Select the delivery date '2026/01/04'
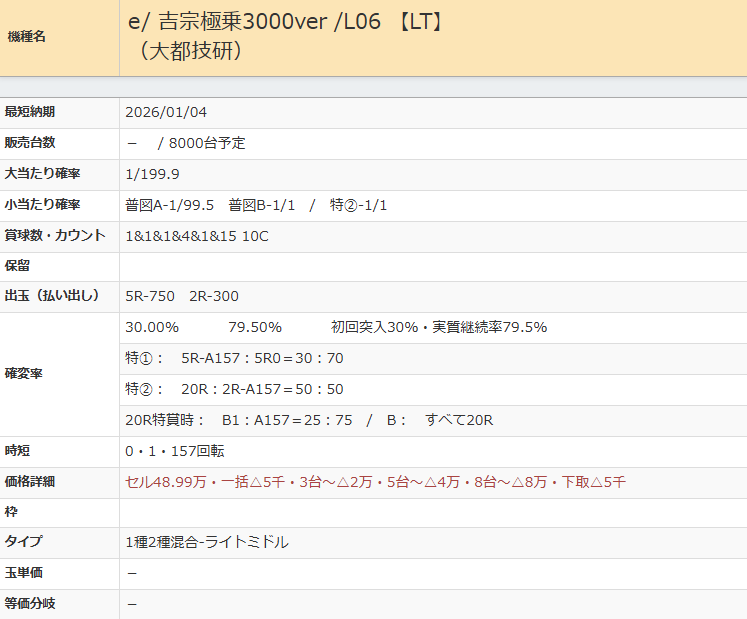Viewport: 747px width, 619px height. [166, 112]
